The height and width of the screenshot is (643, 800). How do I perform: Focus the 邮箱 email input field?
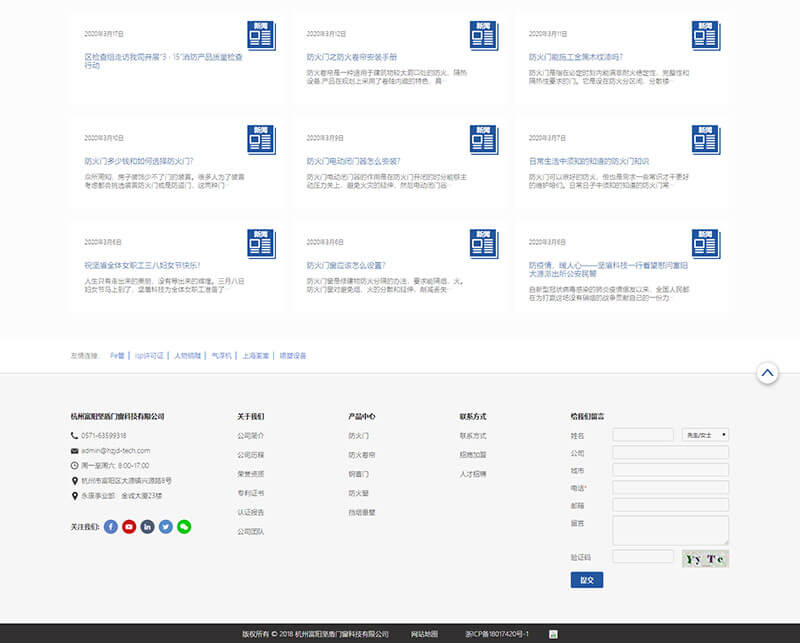pos(670,505)
